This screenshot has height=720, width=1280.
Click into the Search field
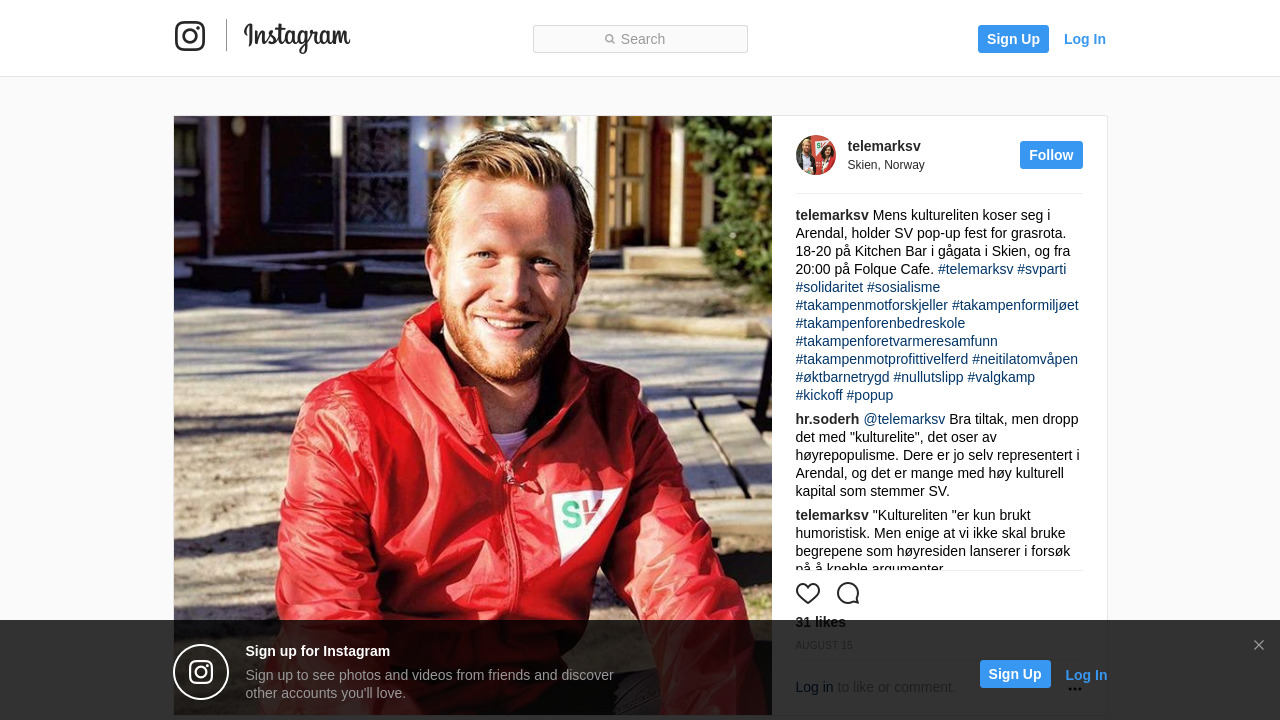(640, 39)
